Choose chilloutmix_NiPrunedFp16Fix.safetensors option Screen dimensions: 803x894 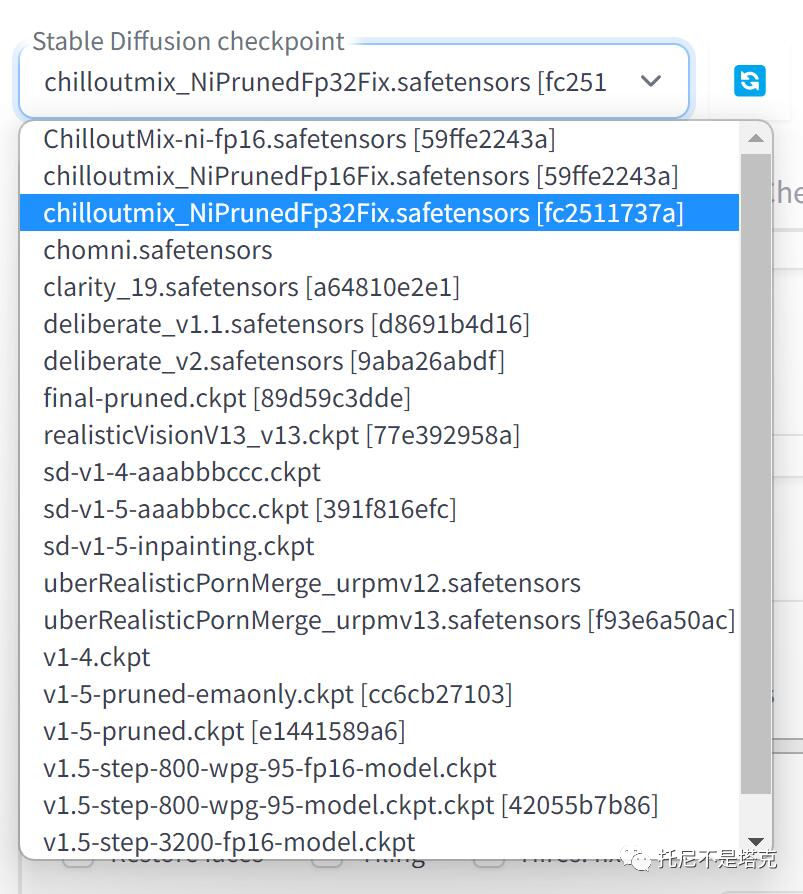(x=379, y=176)
